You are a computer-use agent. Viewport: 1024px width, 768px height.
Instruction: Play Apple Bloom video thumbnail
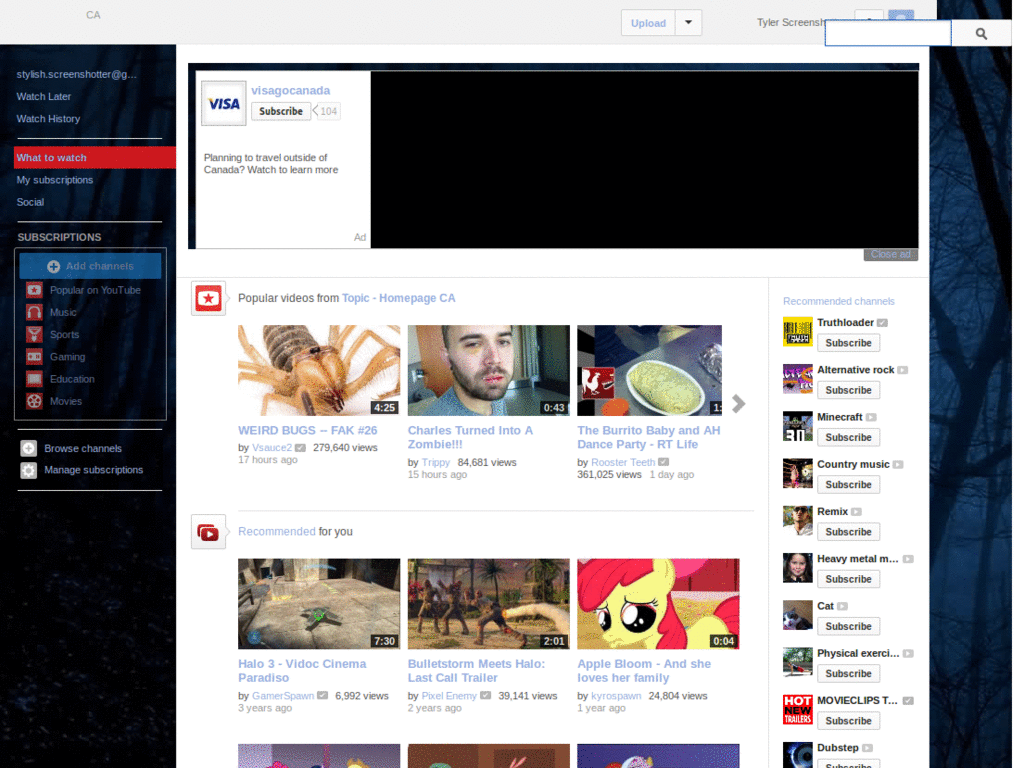point(658,603)
